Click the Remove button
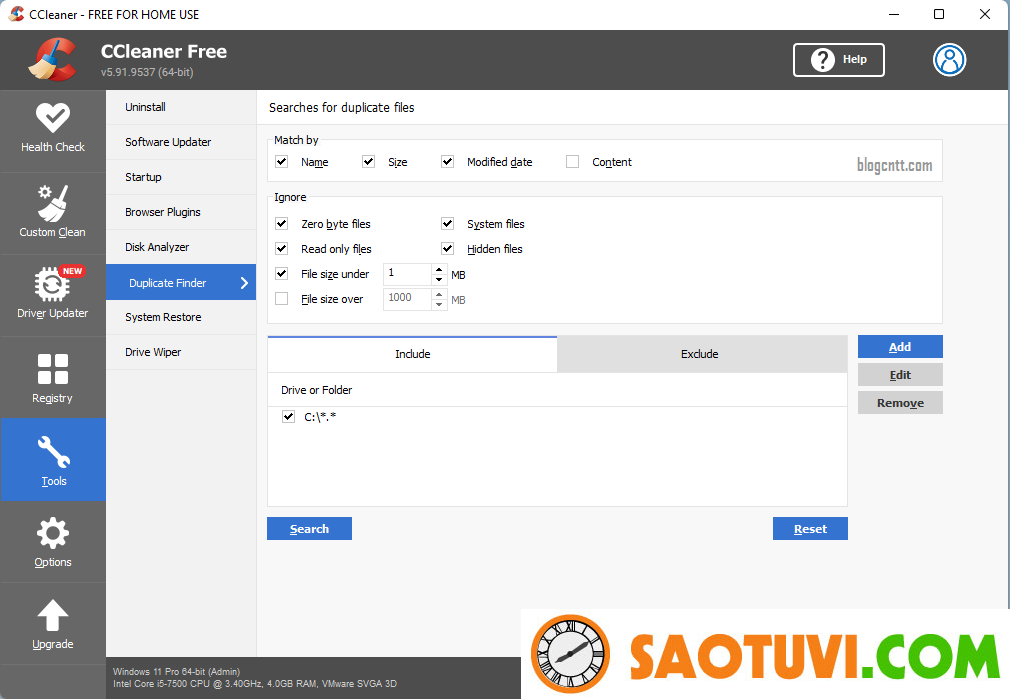Viewport: 1010px width, 699px height. point(900,403)
